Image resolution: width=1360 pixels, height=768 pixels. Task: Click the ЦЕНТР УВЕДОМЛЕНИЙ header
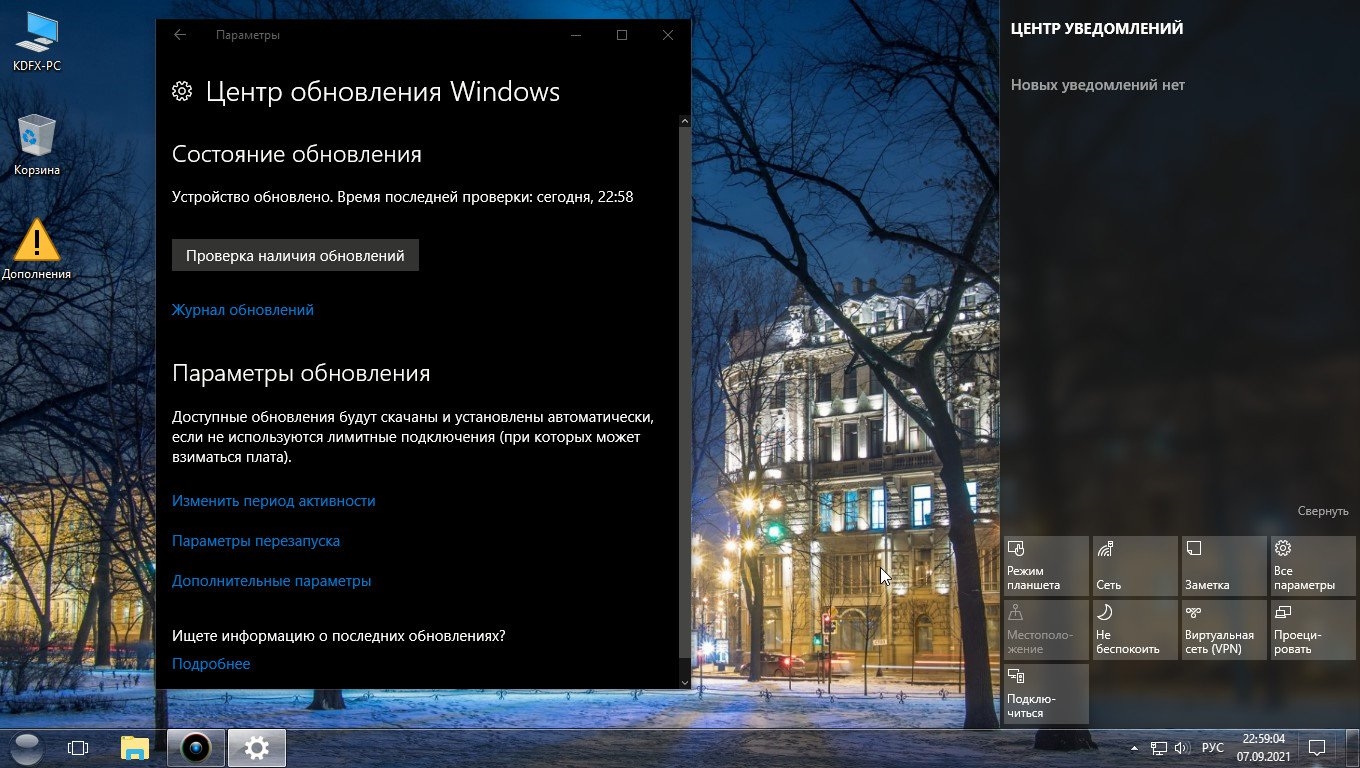click(x=1097, y=29)
